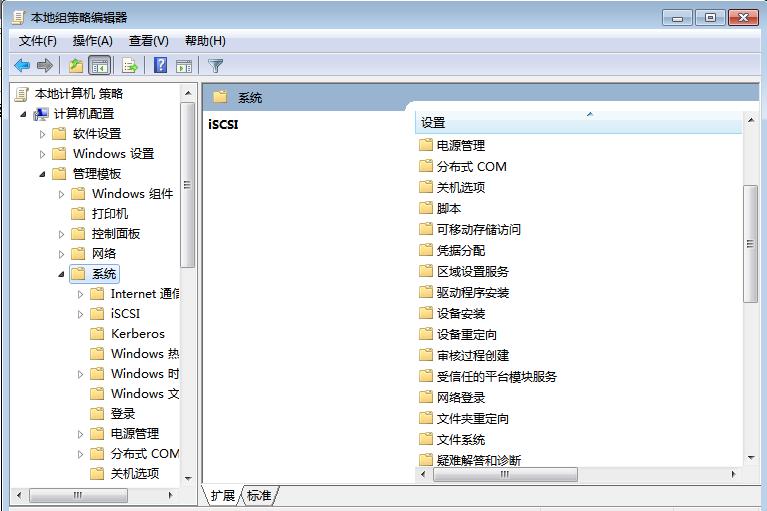
Task: Select 可移动存储访问 in the settings list
Action: pos(478,229)
